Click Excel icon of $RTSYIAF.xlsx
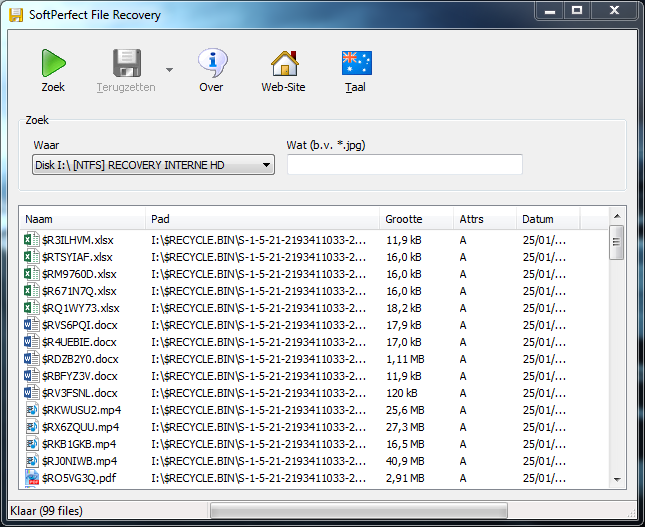This screenshot has width=645, height=527. pos(32,257)
